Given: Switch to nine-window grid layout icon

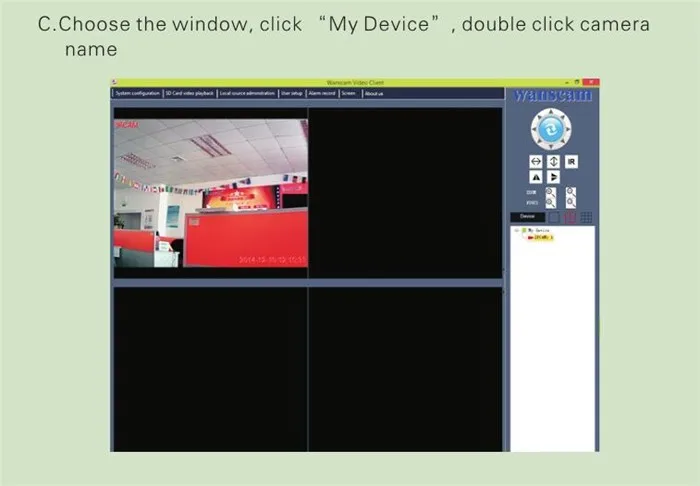Looking at the screenshot, I should pos(587,217).
